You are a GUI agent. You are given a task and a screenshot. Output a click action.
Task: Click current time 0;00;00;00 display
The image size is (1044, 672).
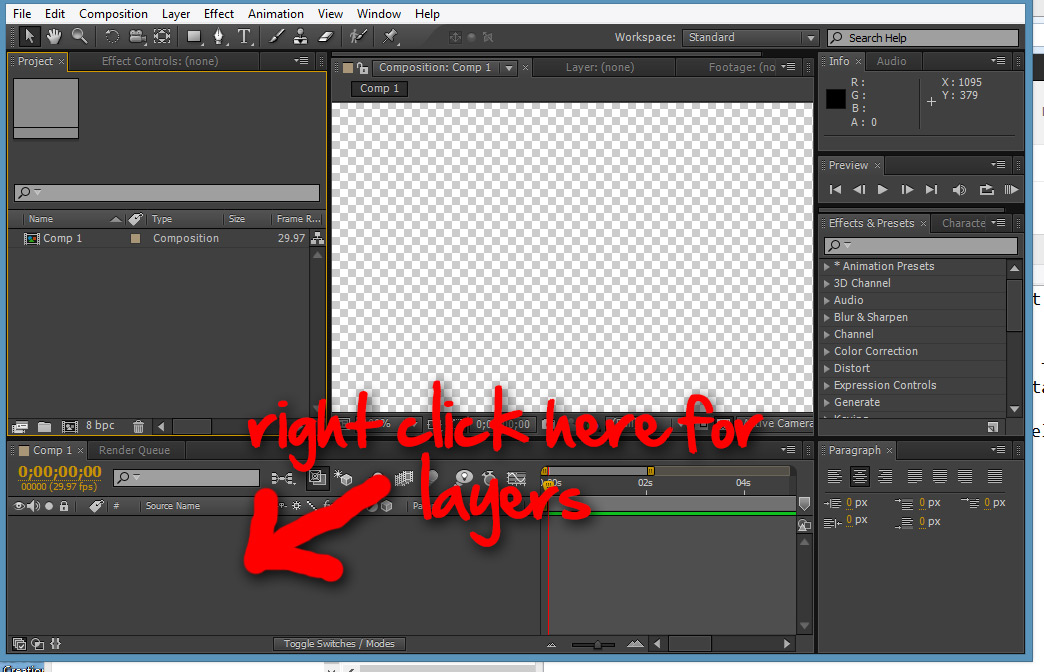[x=60, y=472]
